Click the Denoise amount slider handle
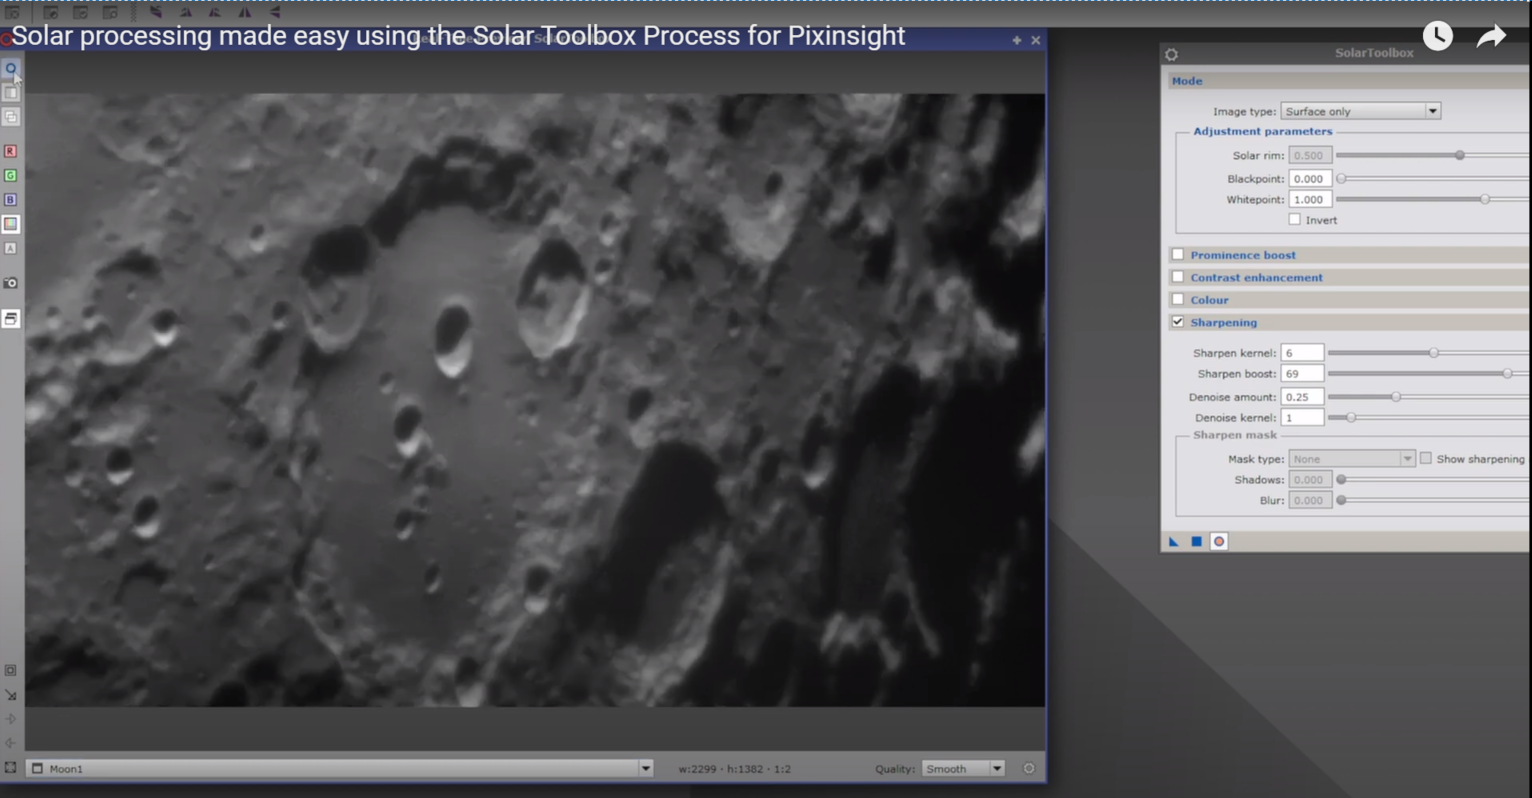This screenshot has height=798, width=1532. 1396,397
